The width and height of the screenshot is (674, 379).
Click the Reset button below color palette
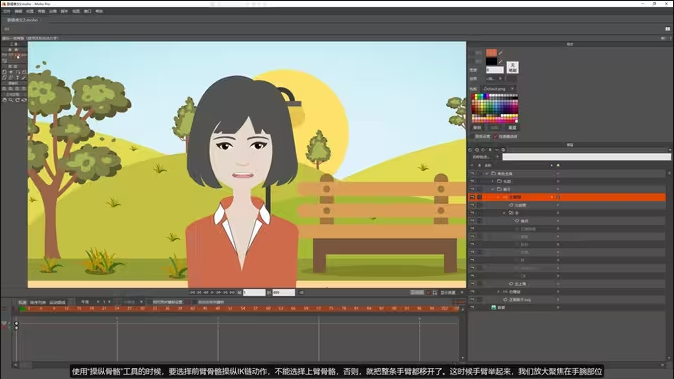click(512, 128)
